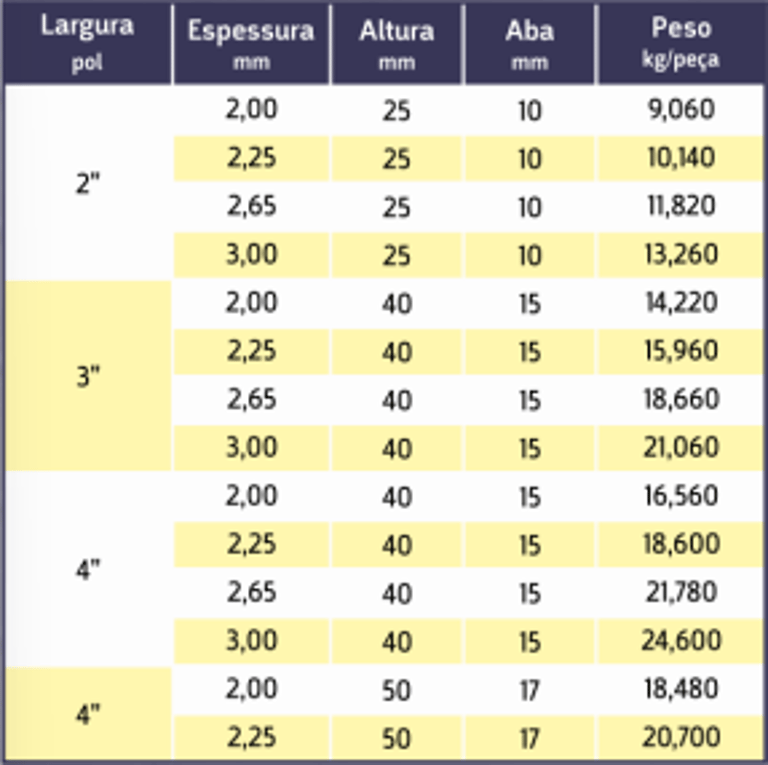This screenshot has height=765, width=768.
Task: Select the last row weight 20,700
Action: coord(680,738)
